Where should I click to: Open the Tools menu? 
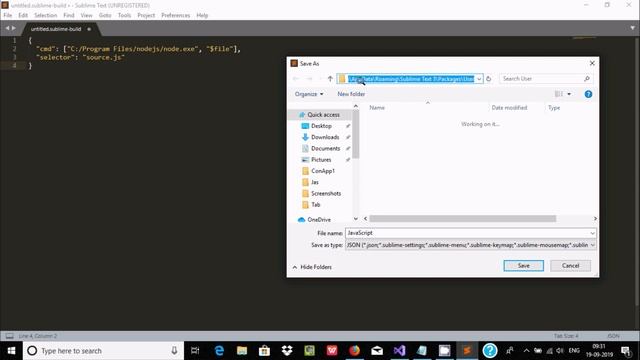pos(124,15)
